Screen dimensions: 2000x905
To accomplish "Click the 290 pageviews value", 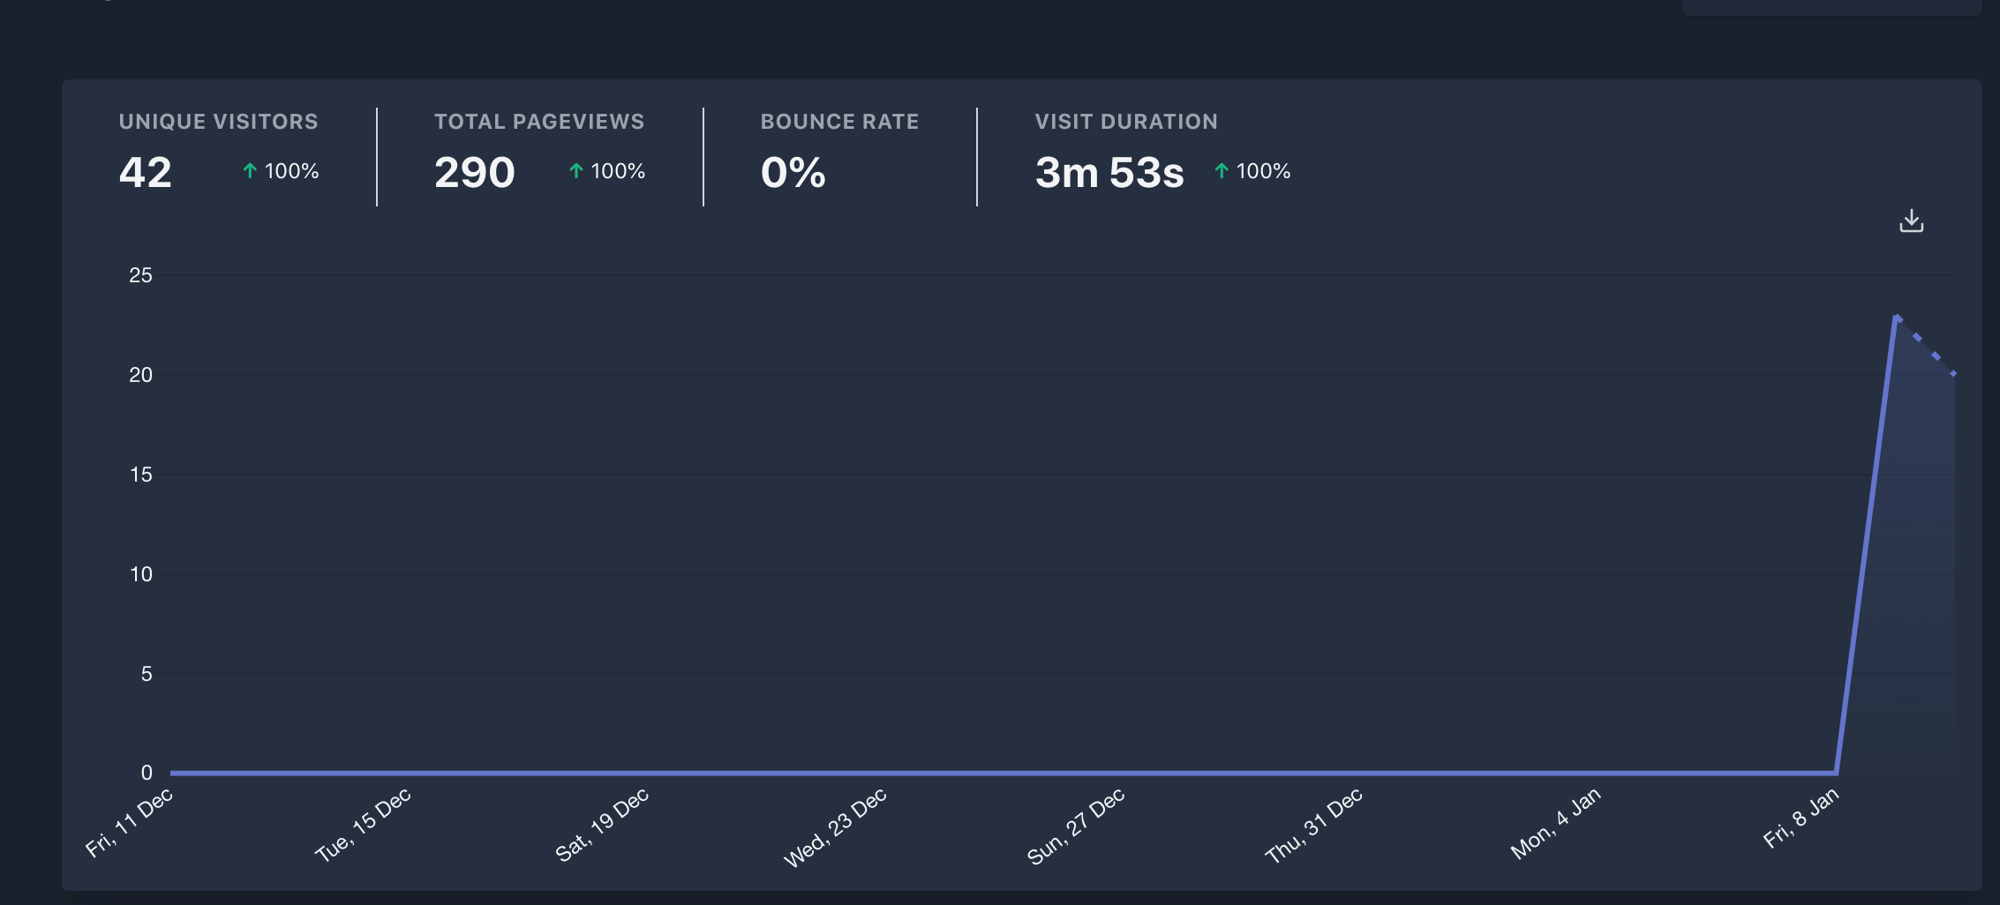I will coord(474,173).
